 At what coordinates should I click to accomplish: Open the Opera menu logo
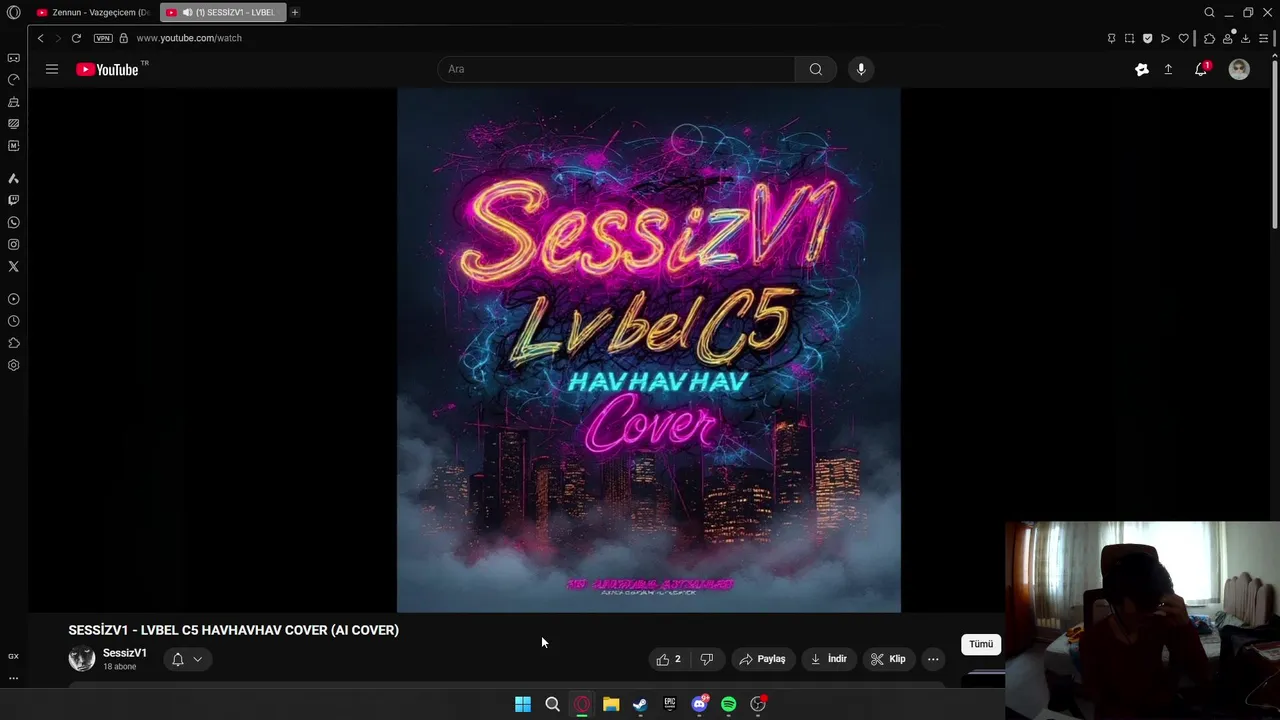13,12
